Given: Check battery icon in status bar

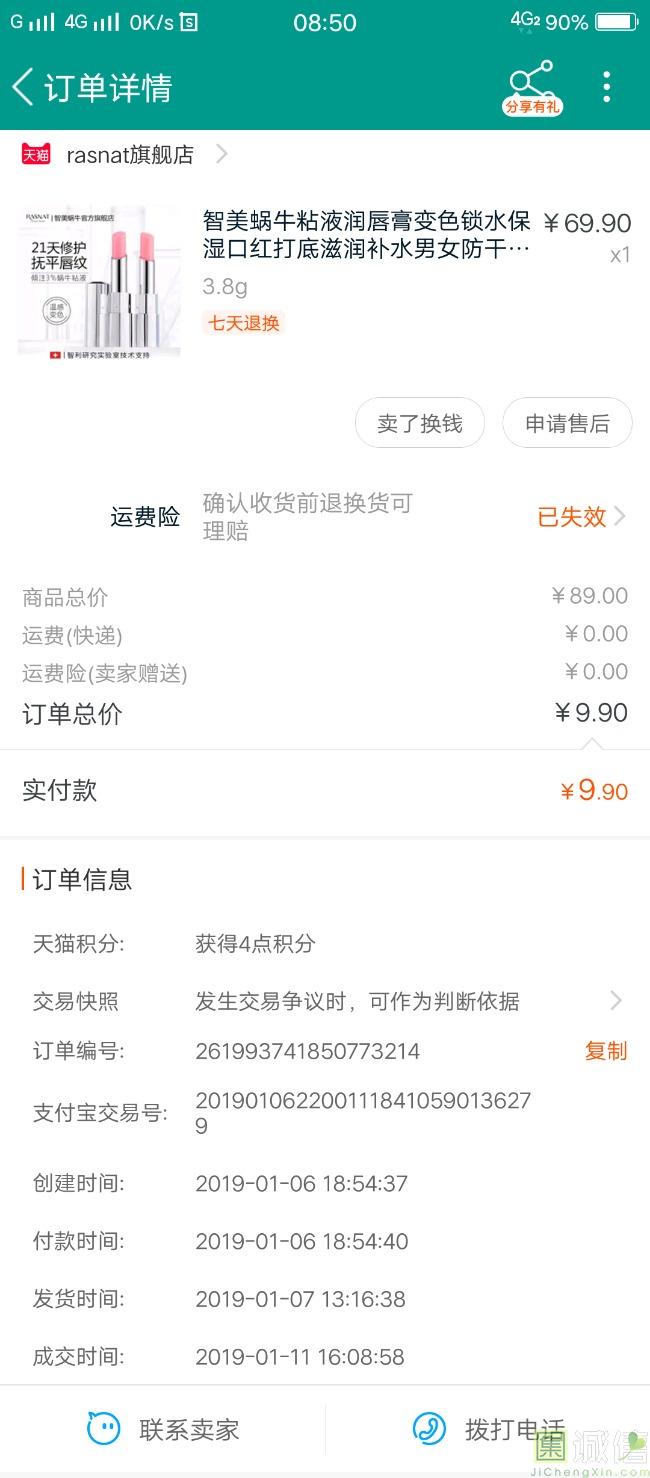Looking at the screenshot, I should [x=616, y=22].
